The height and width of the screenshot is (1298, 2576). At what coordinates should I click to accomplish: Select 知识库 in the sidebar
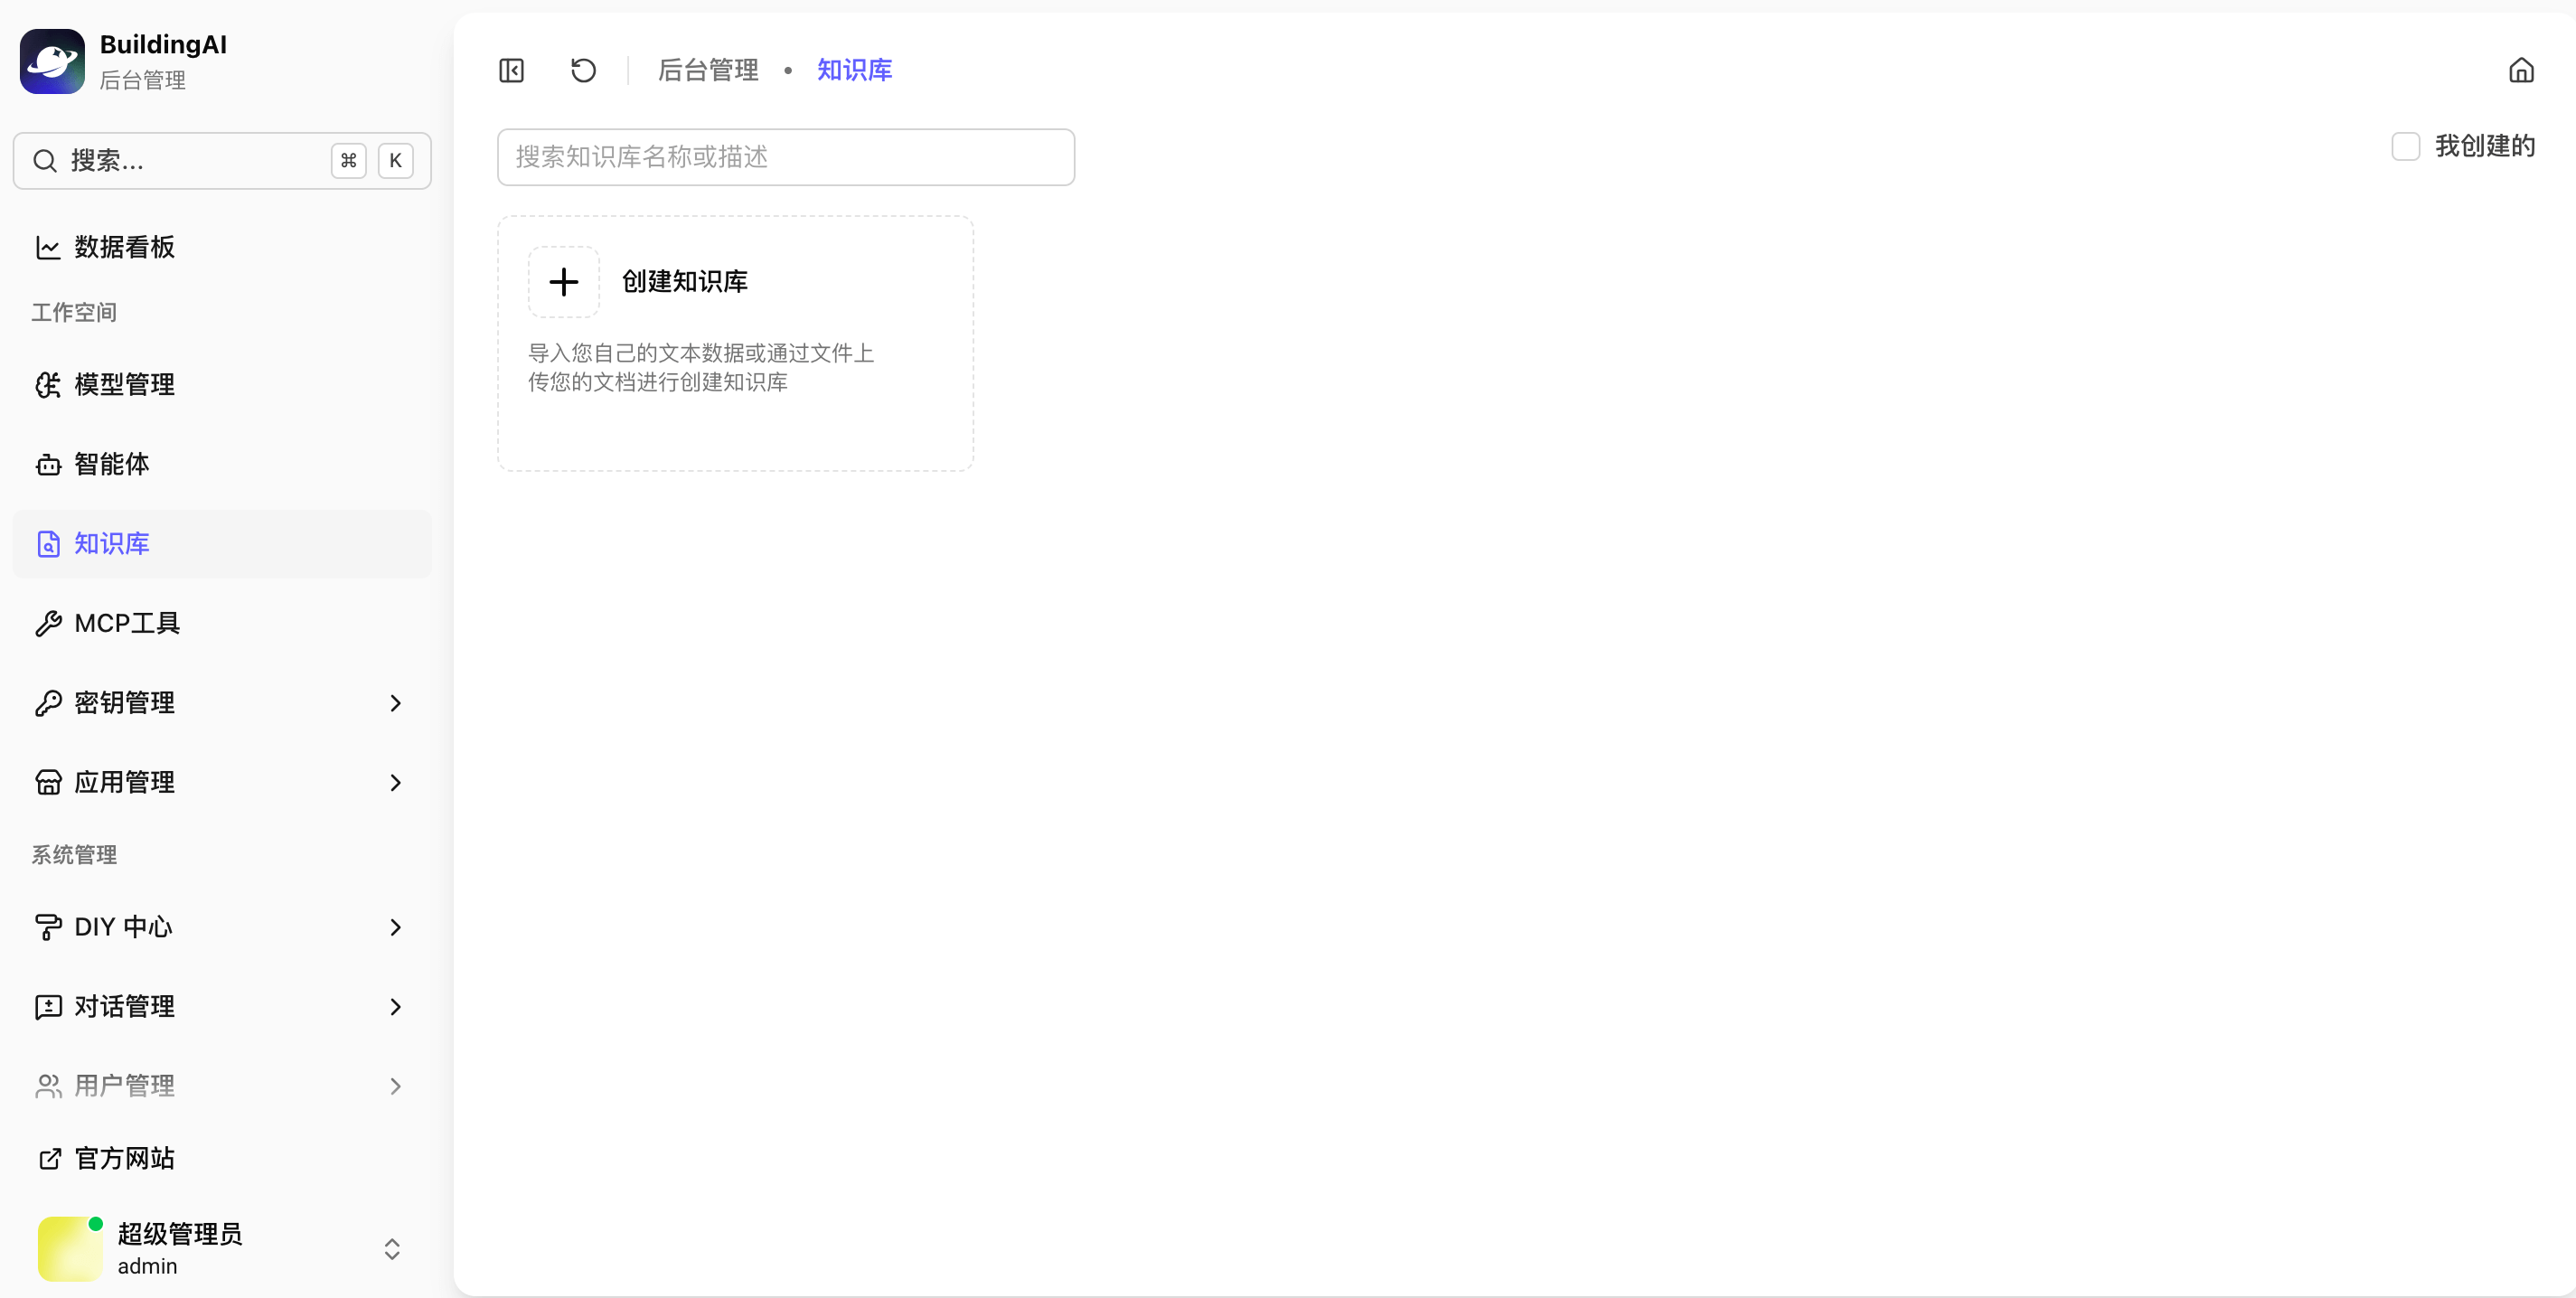point(111,544)
